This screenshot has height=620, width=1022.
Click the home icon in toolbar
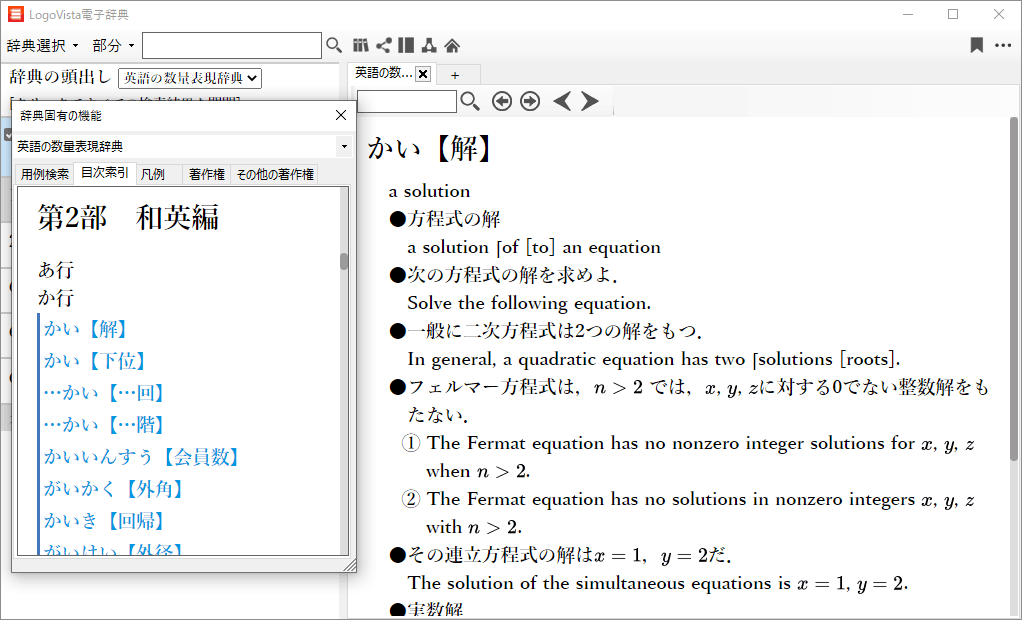click(x=452, y=45)
